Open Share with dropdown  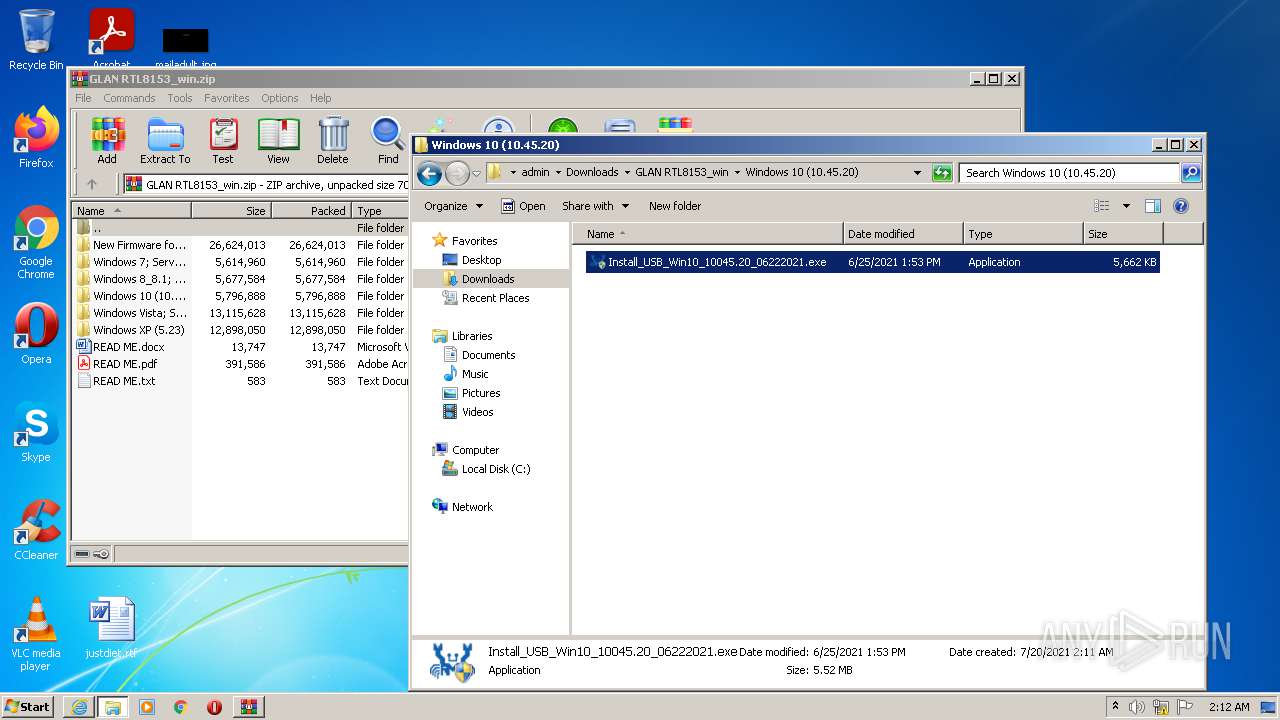click(x=596, y=206)
